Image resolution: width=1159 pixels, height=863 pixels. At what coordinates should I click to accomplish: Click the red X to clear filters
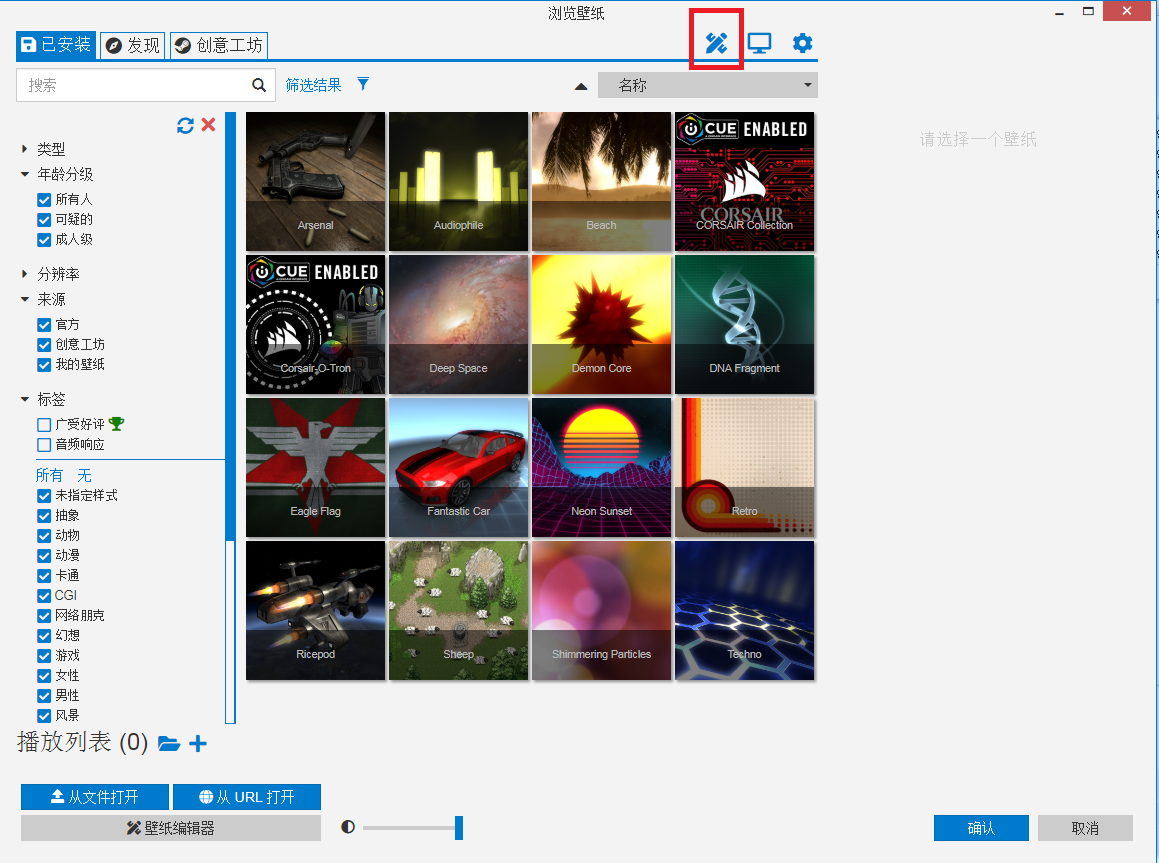tap(207, 125)
